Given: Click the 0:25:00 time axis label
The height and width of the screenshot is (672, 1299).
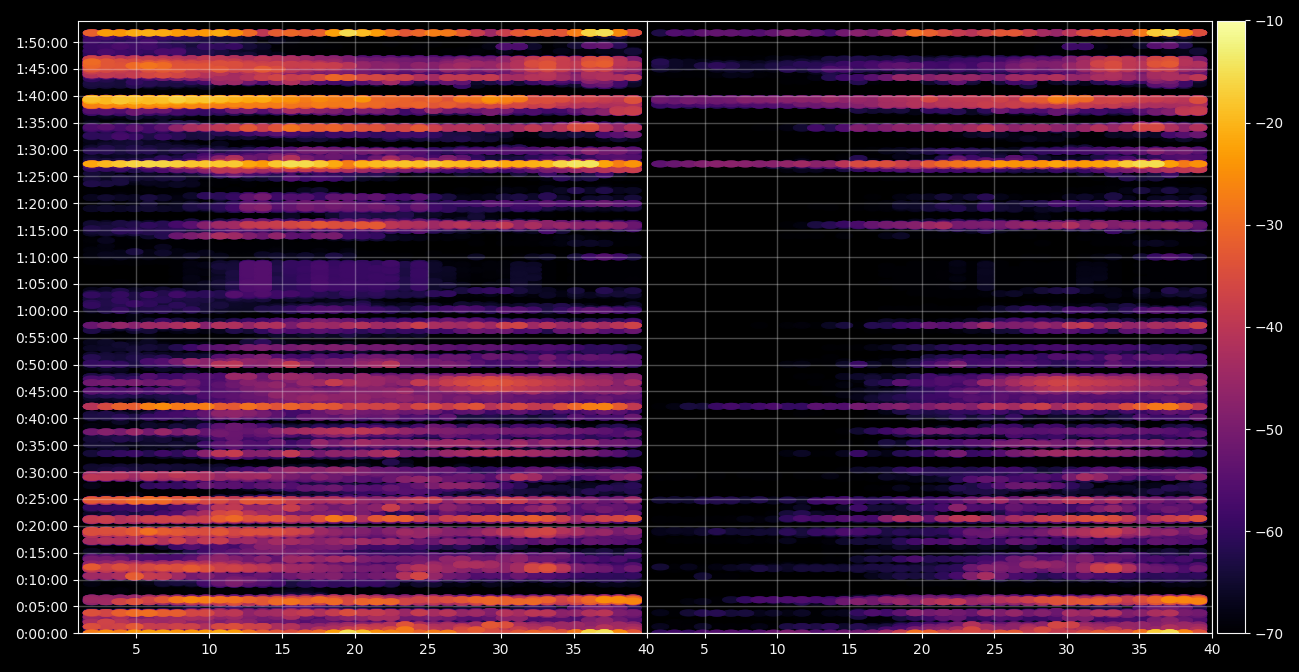Looking at the screenshot, I should pyautogui.click(x=41, y=499).
